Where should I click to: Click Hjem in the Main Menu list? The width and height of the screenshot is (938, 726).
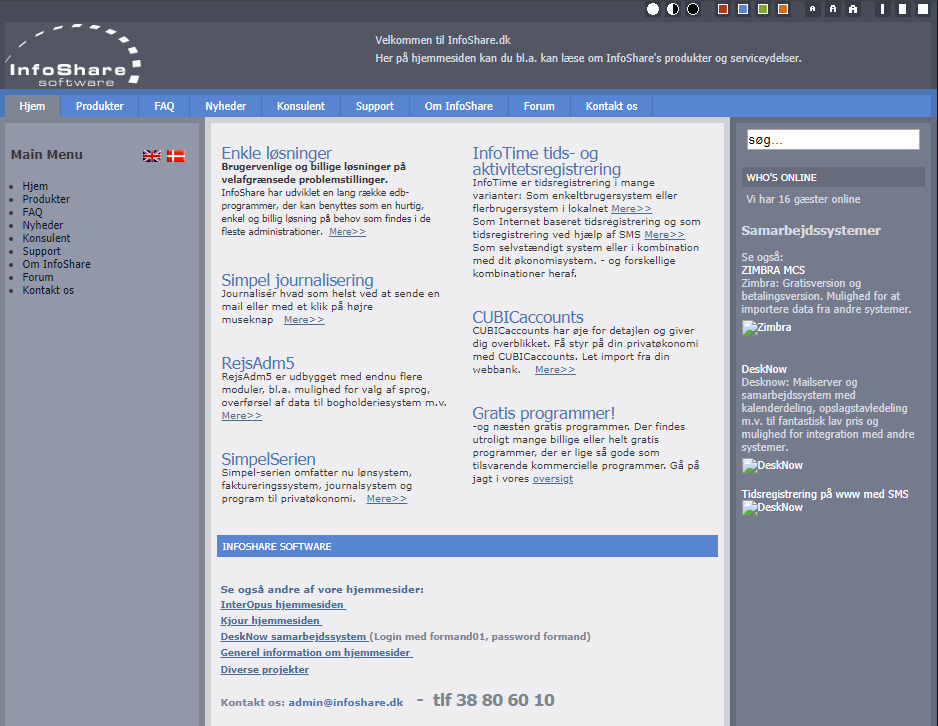[x=35, y=186]
